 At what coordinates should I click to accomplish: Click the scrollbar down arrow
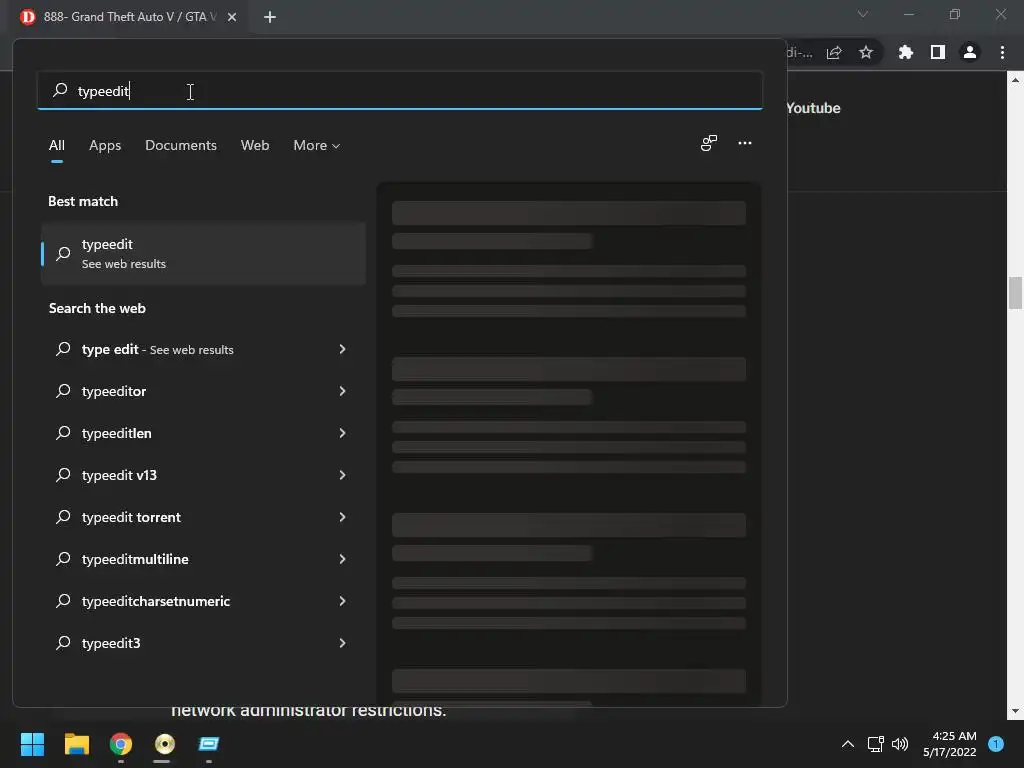1015,711
